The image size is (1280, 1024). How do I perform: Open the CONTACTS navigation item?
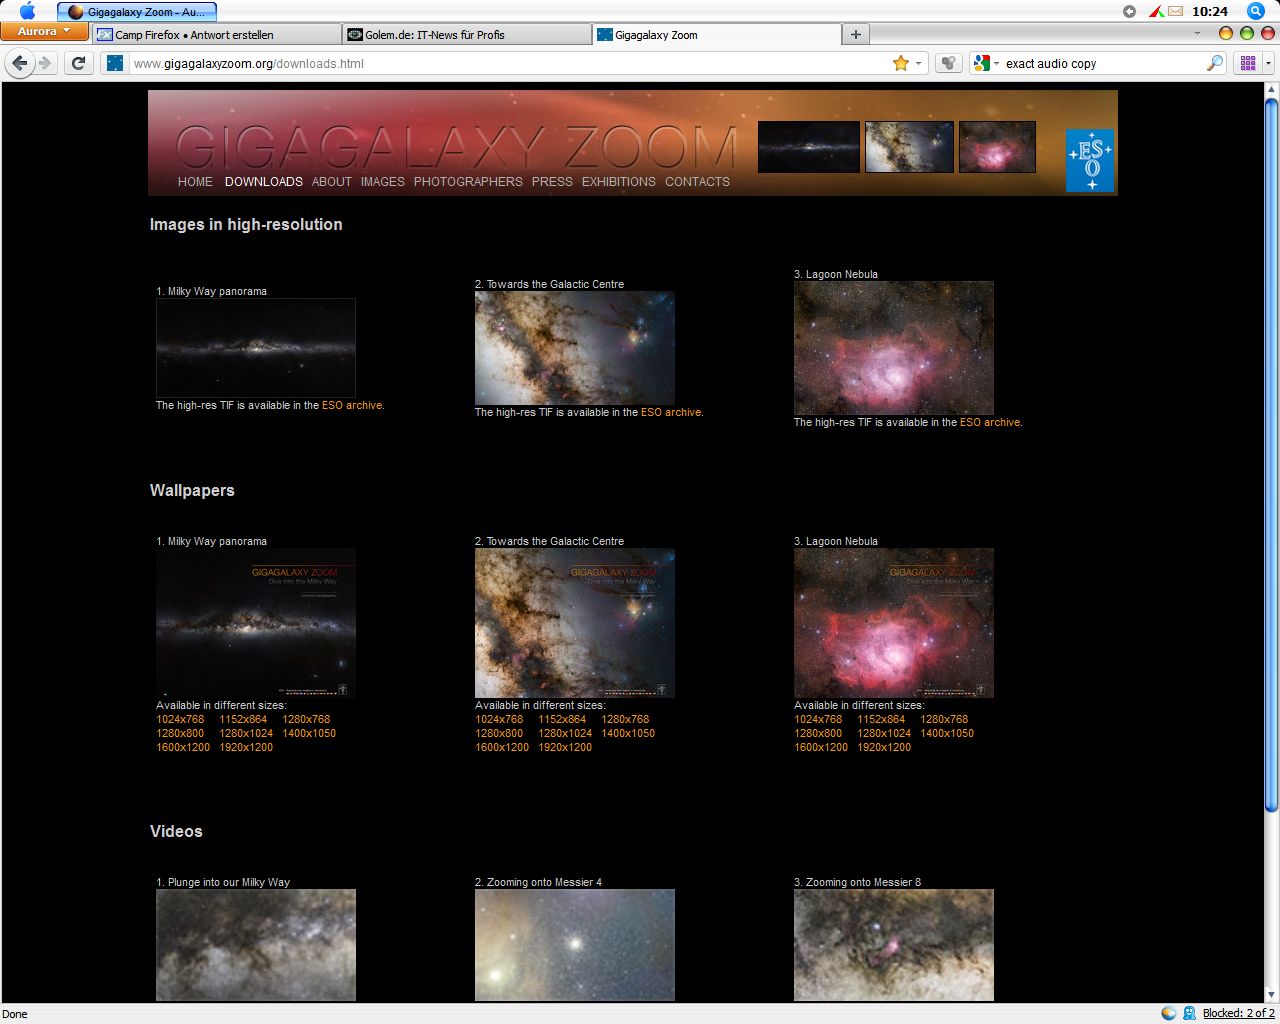[697, 182]
